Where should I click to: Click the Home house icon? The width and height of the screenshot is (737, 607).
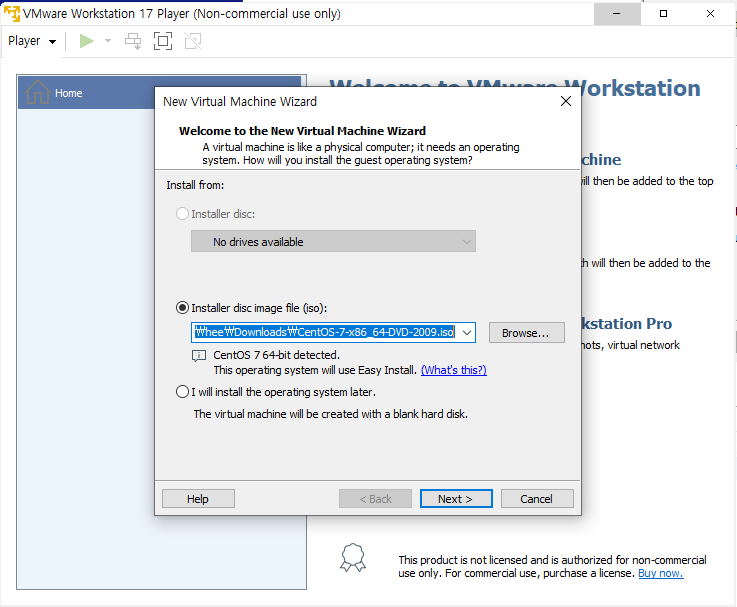tap(38, 92)
